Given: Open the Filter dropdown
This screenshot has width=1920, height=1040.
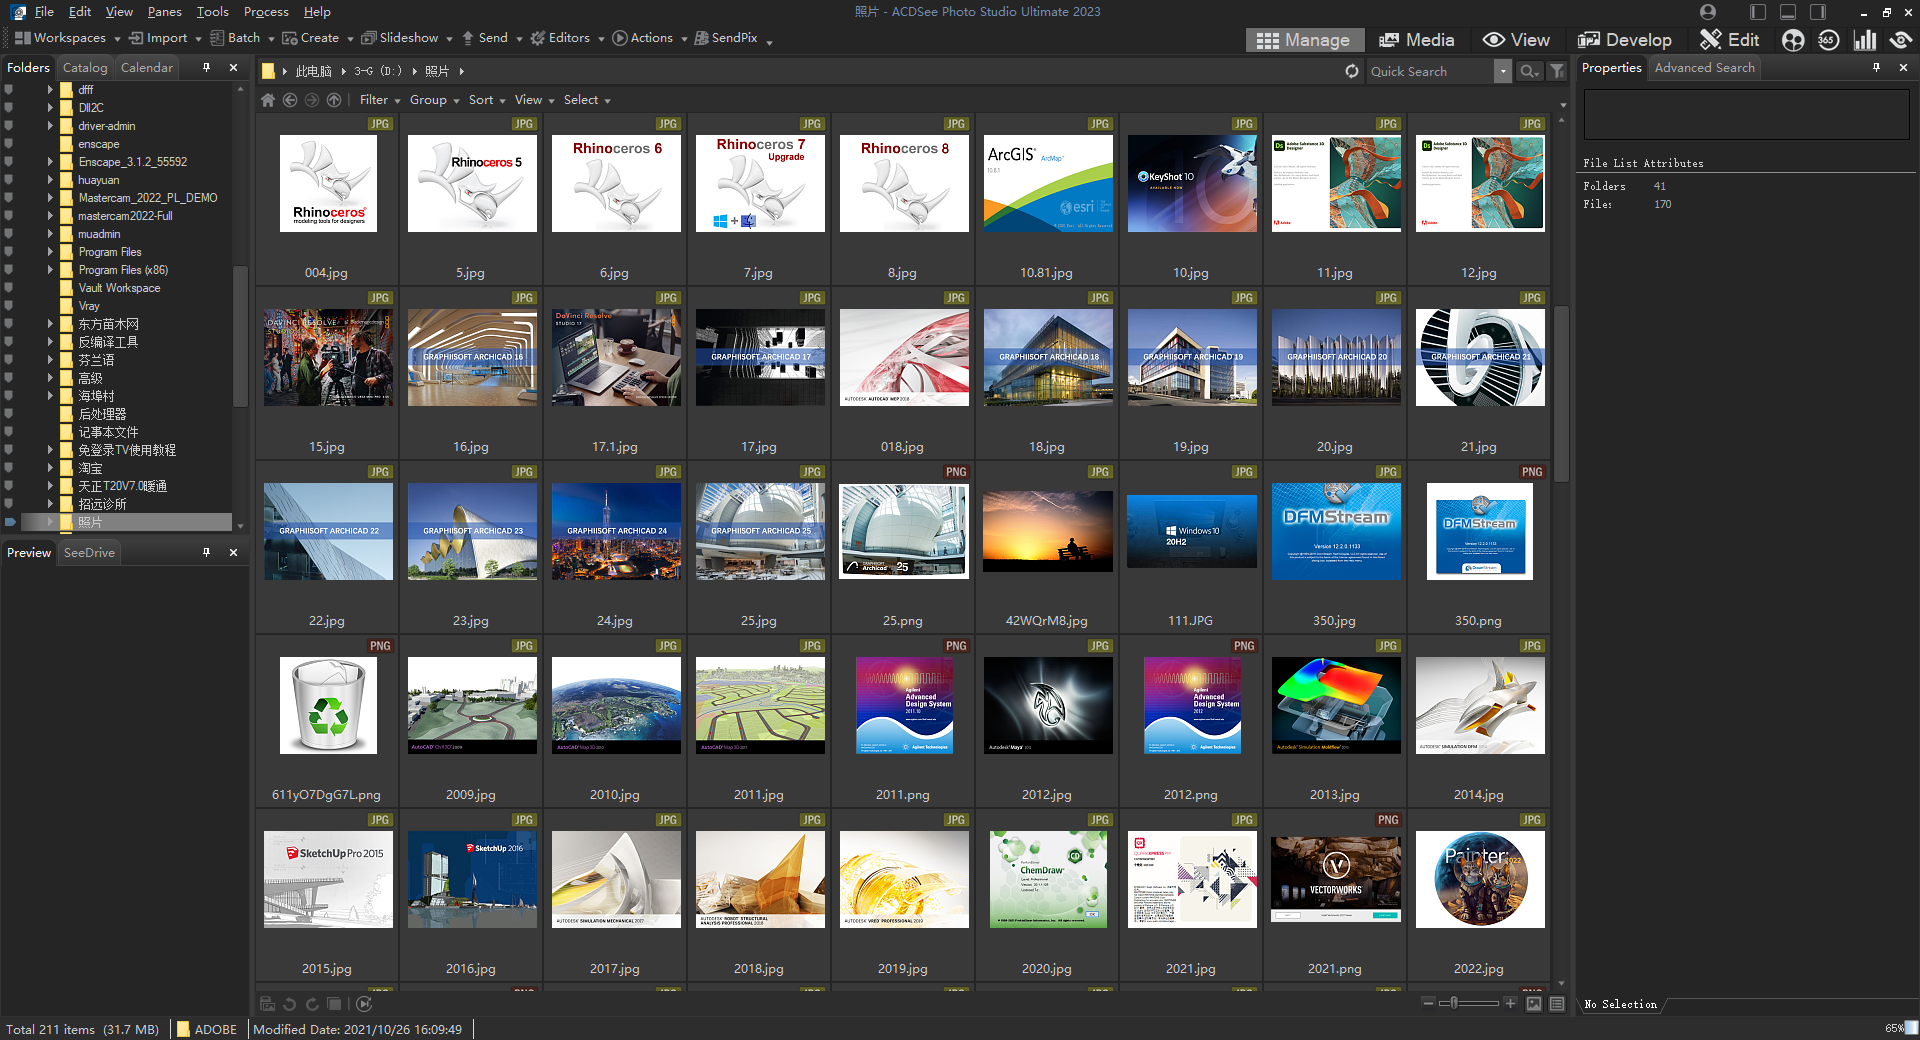Looking at the screenshot, I should click(x=380, y=100).
